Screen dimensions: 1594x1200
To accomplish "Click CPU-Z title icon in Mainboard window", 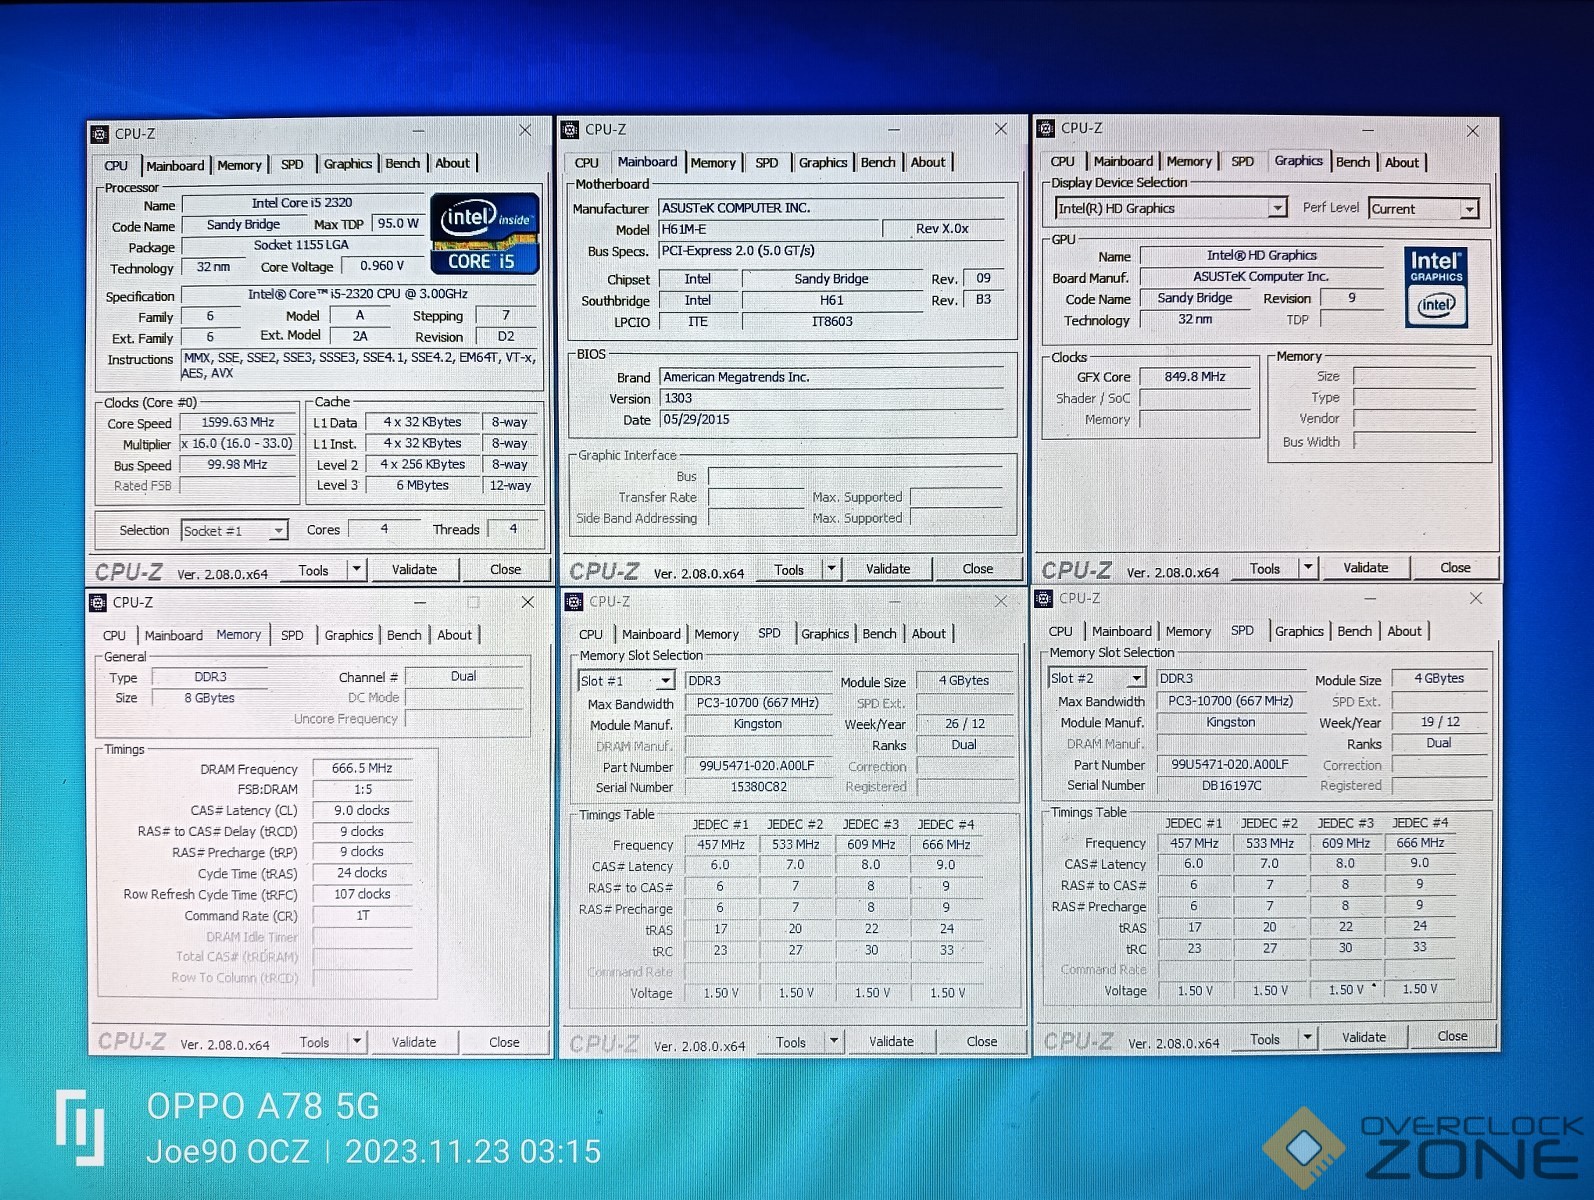I will (571, 130).
